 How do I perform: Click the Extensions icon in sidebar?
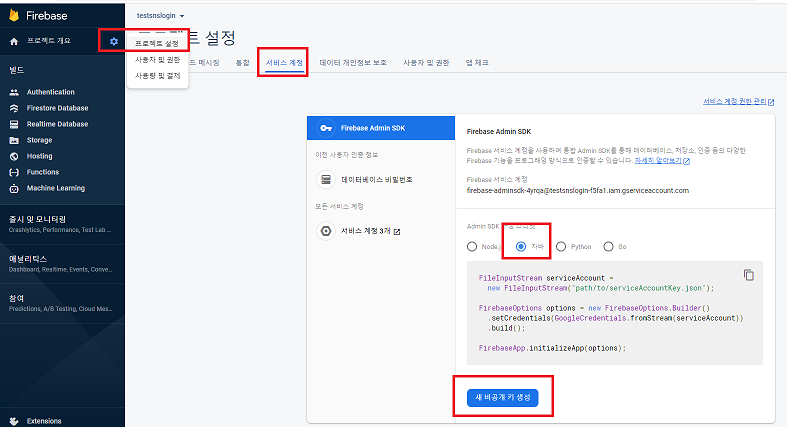click(x=14, y=421)
